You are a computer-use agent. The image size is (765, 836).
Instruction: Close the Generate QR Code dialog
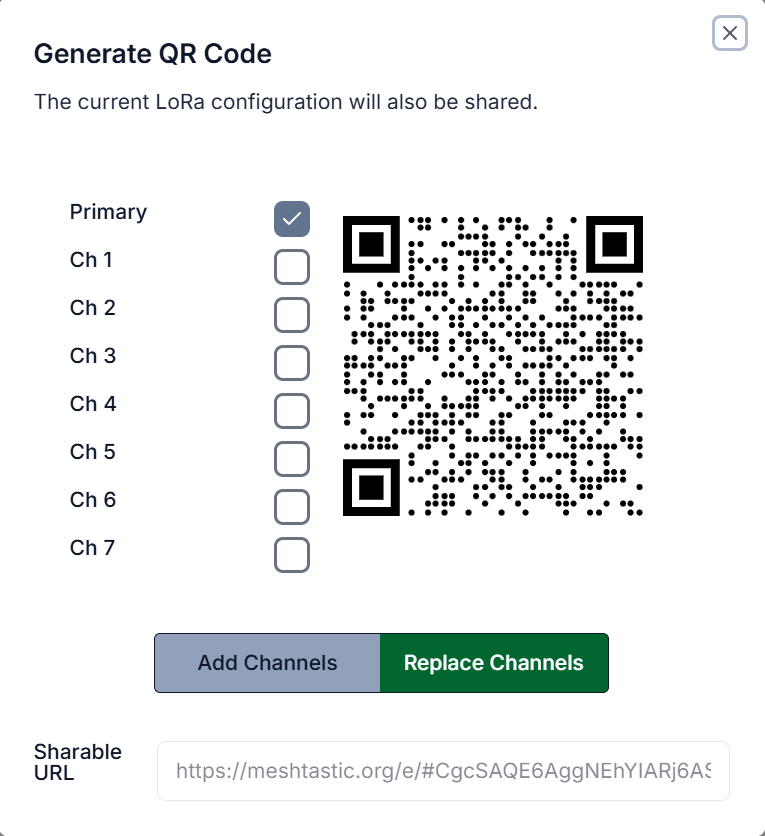click(729, 33)
